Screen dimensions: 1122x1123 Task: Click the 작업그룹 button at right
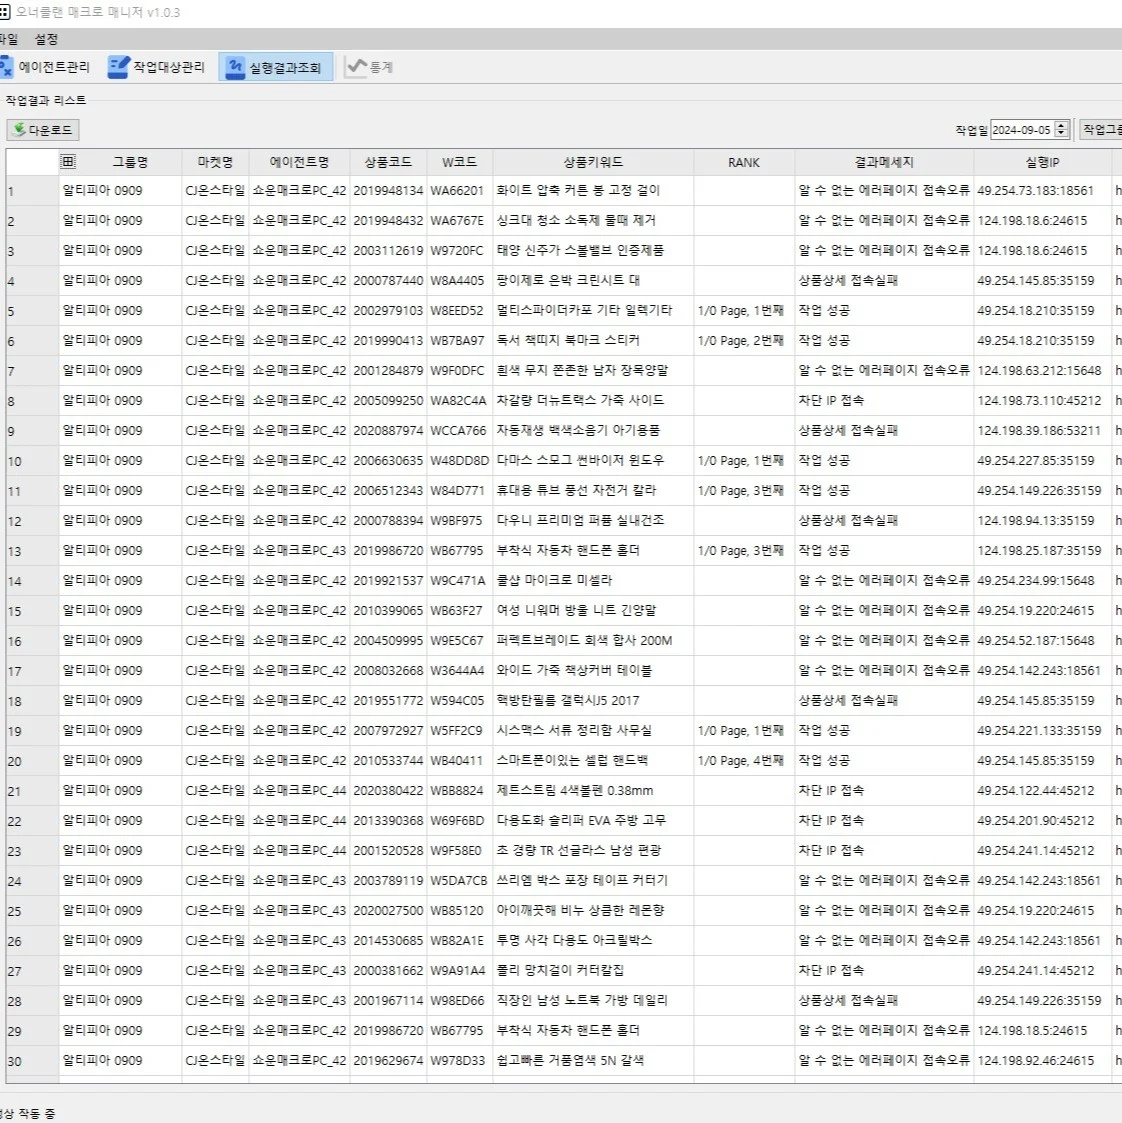point(1101,130)
